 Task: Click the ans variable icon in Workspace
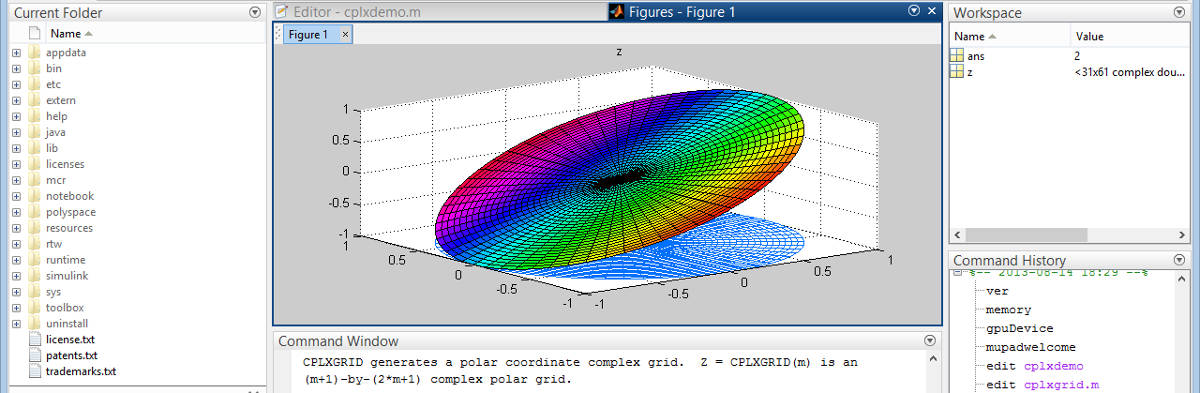click(957, 56)
